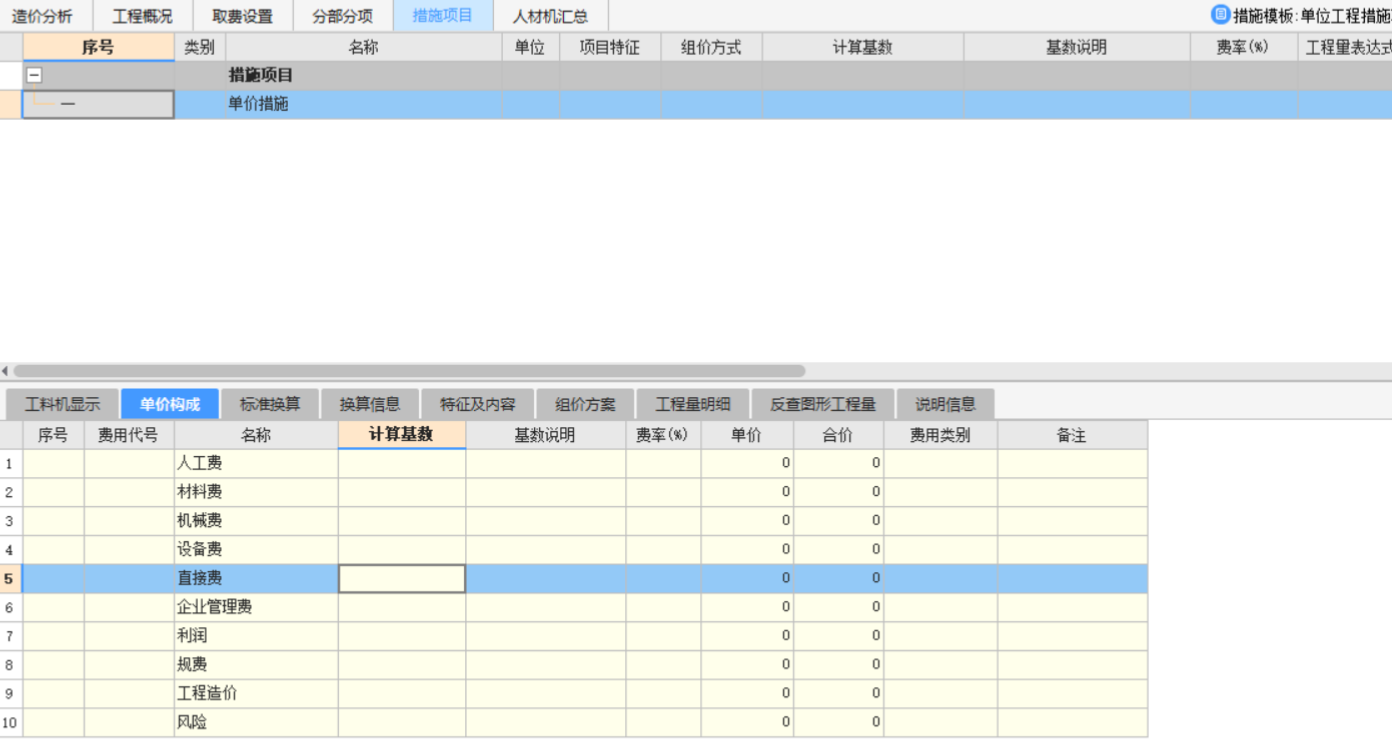Click the 计算基数 input in 直接费 row
Image resolution: width=1392 pixels, height=750 pixels.
pos(402,578)
